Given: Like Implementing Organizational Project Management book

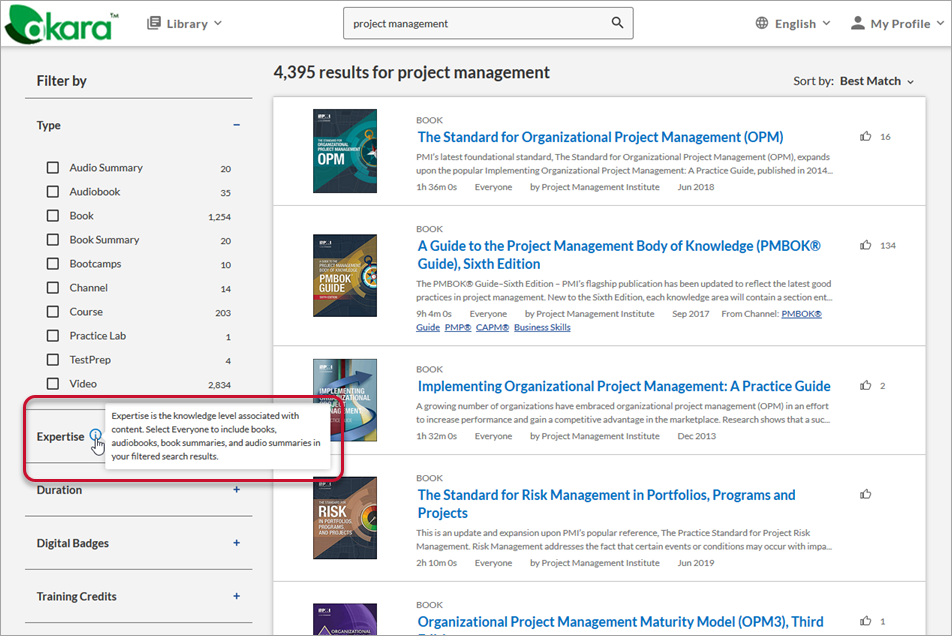Looking at the screenshot, I should pos(866,385).
